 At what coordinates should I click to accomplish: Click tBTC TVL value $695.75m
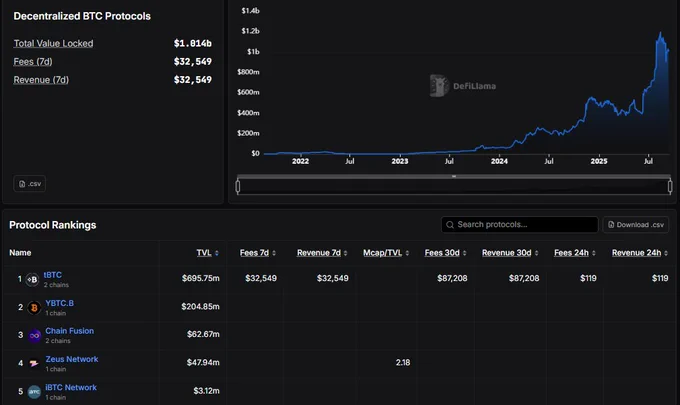[200, 278]
